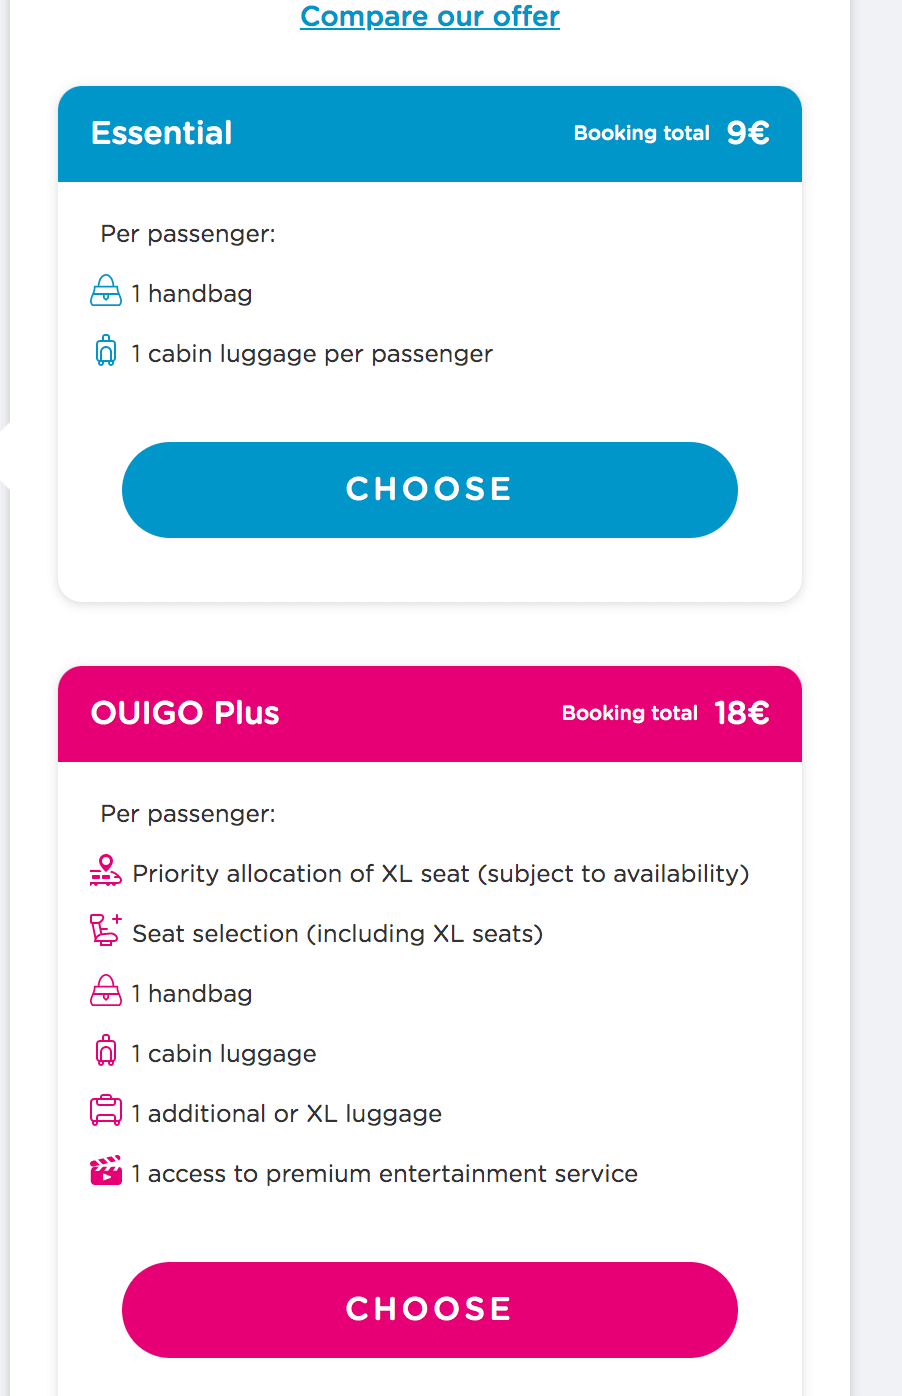Choose the Essential offer
The image size is (902, 1396).
[x=430, y=490]
